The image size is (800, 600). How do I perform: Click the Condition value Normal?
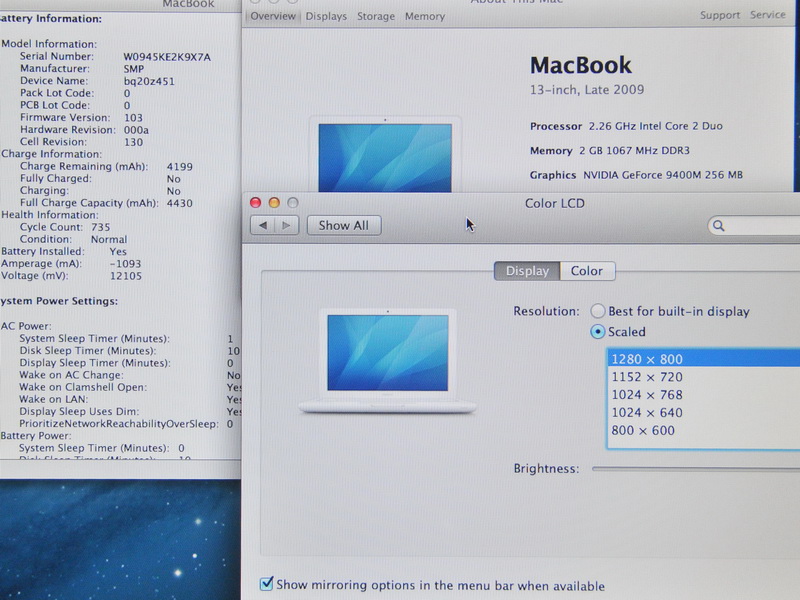click(109, 239)
